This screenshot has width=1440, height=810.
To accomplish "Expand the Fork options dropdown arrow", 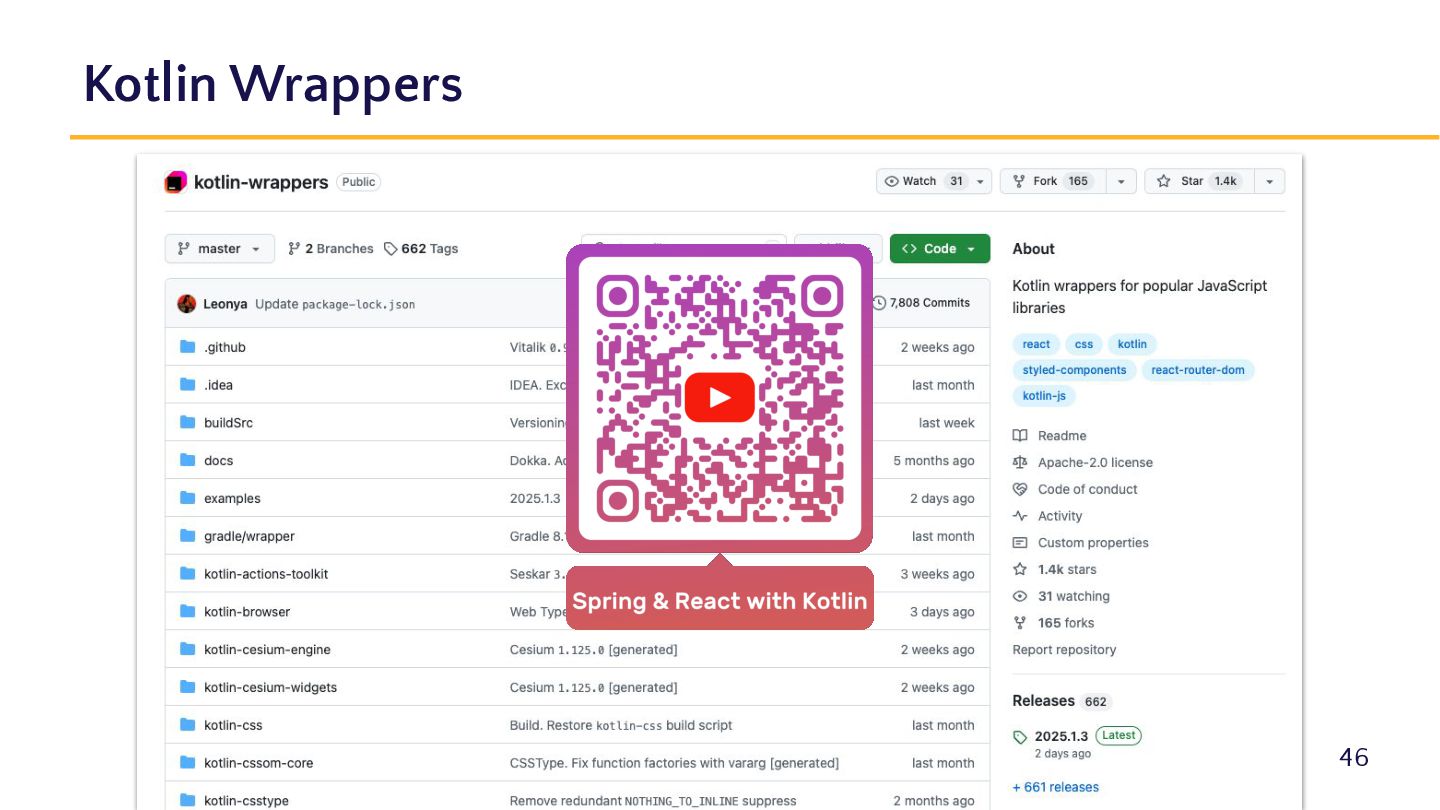I will 1121,181.
